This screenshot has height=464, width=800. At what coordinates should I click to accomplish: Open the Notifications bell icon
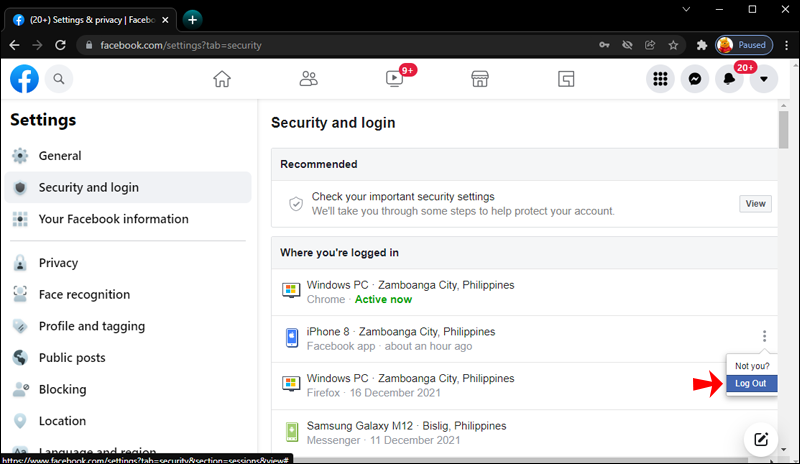click(x=729, y=79)
